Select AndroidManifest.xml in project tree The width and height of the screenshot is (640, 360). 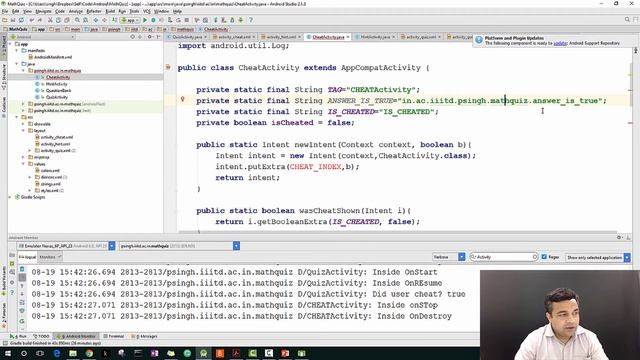click(53, 57)
